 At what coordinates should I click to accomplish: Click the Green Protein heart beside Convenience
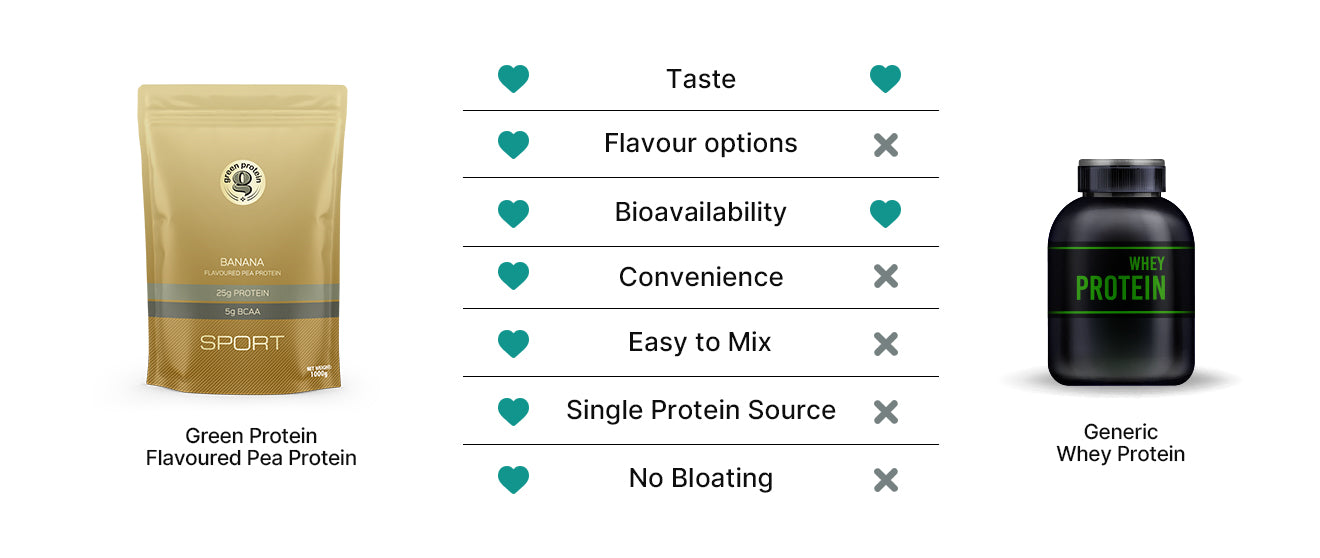pyautogui.click(x=513, y=277)
